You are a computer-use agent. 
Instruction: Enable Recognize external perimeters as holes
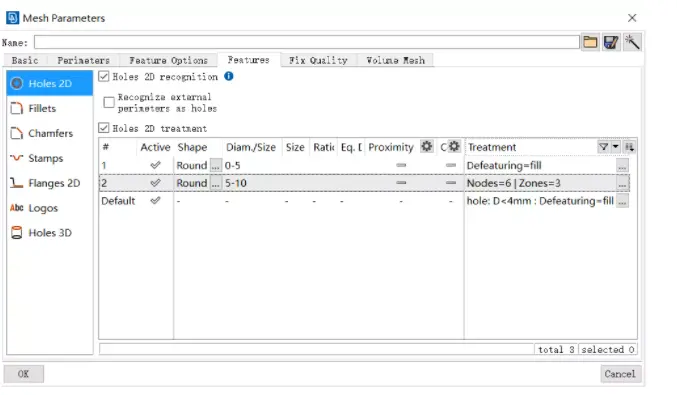[109, 102]
